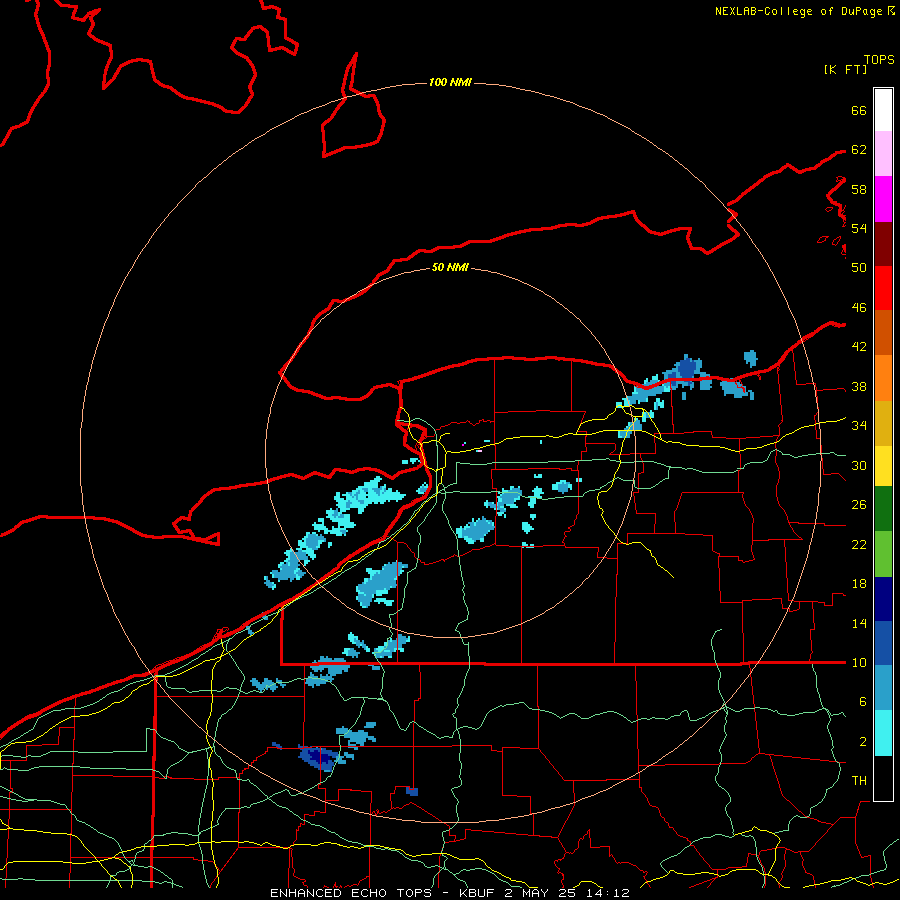The height and width of the screenshot is (900, 900).
Task: Click the white top color swatch
Action: 883,110
